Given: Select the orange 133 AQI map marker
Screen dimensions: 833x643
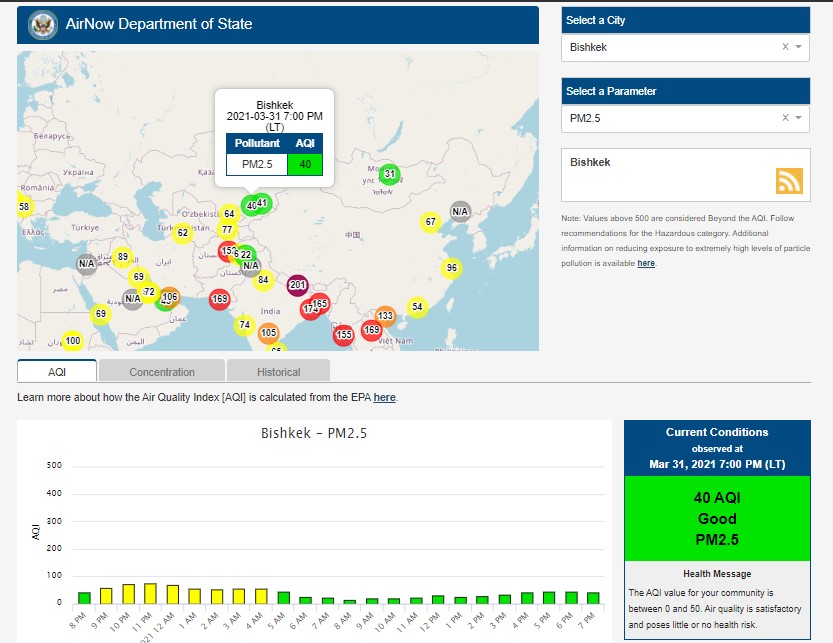Looking at the screenshot, I should click(x=385, y=316).
